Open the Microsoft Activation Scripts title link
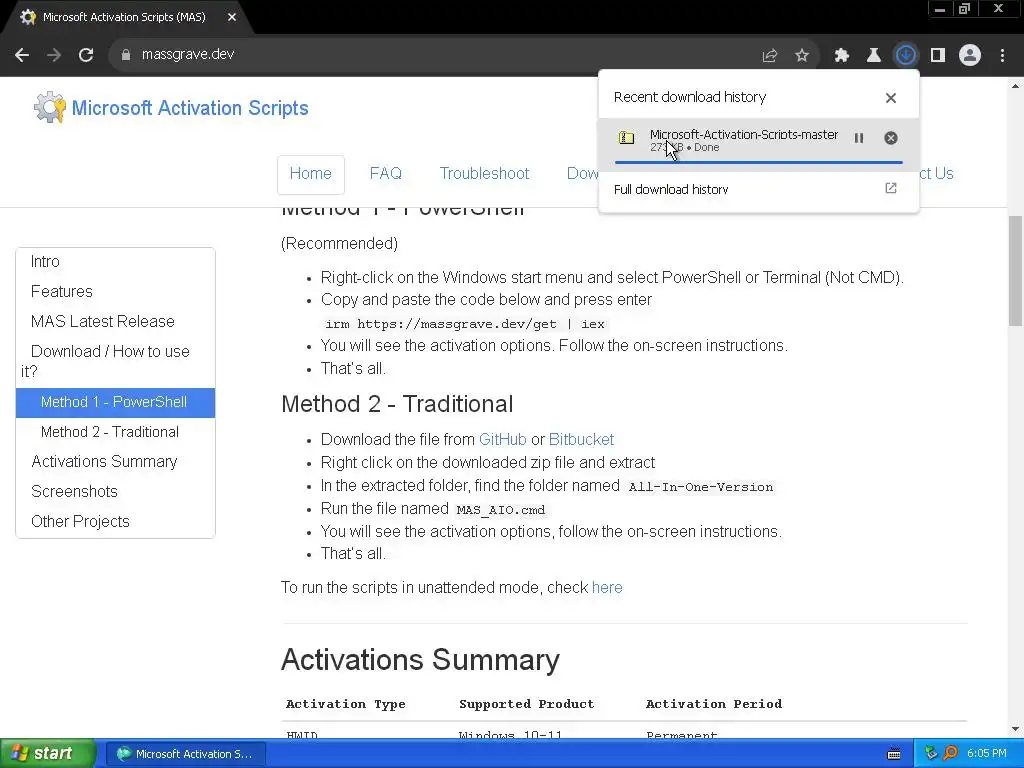The image size is (1024, 768). [x=189, y=108]
